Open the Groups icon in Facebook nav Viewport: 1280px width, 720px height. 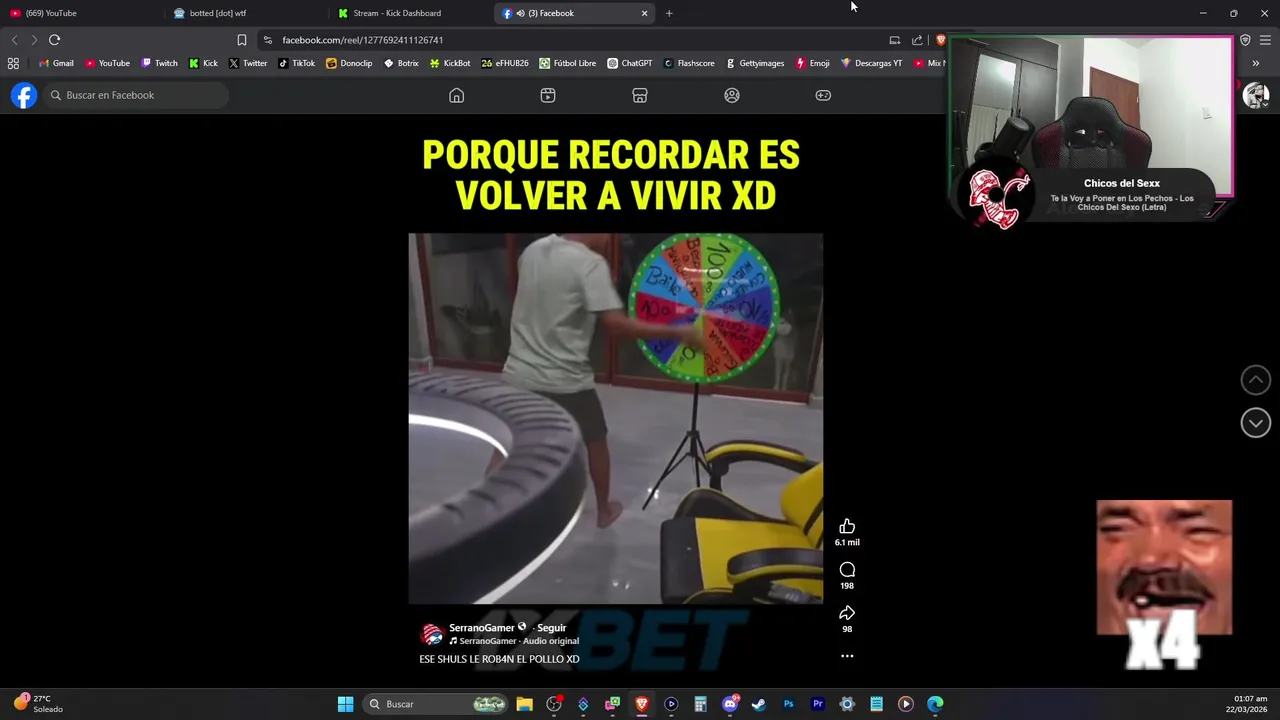732,95
